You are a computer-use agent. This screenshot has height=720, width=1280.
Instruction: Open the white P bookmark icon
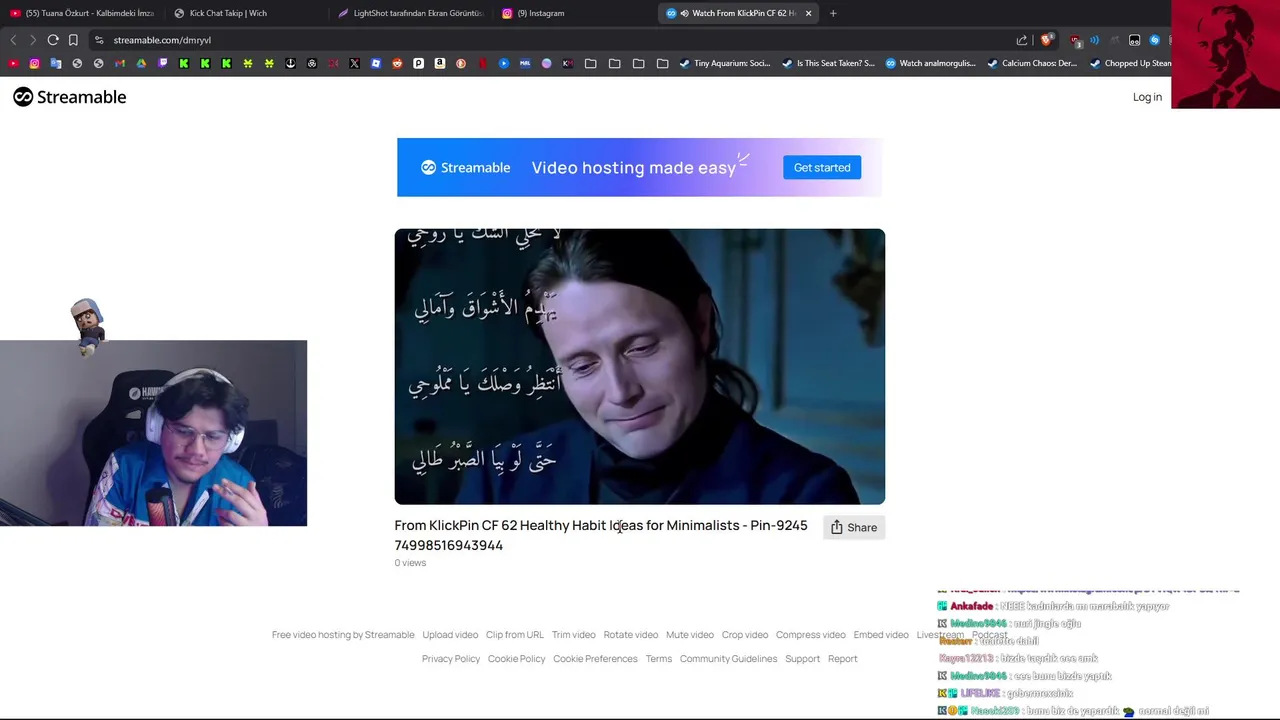(x=418, y=63)
